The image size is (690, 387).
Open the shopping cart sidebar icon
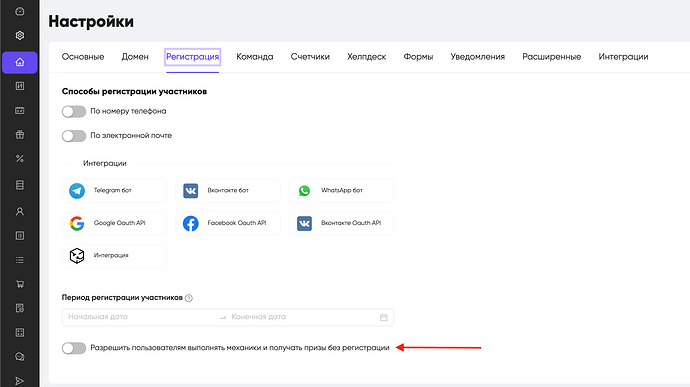click(20, 284)
